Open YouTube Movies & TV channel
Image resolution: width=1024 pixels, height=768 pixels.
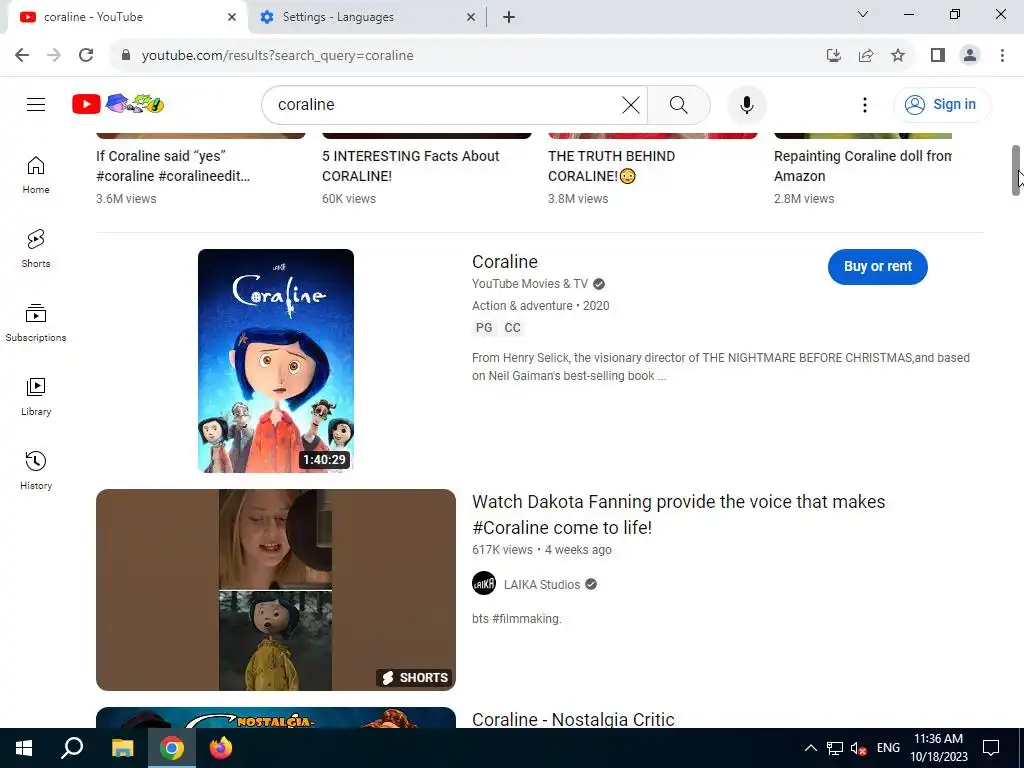point(530,283)
